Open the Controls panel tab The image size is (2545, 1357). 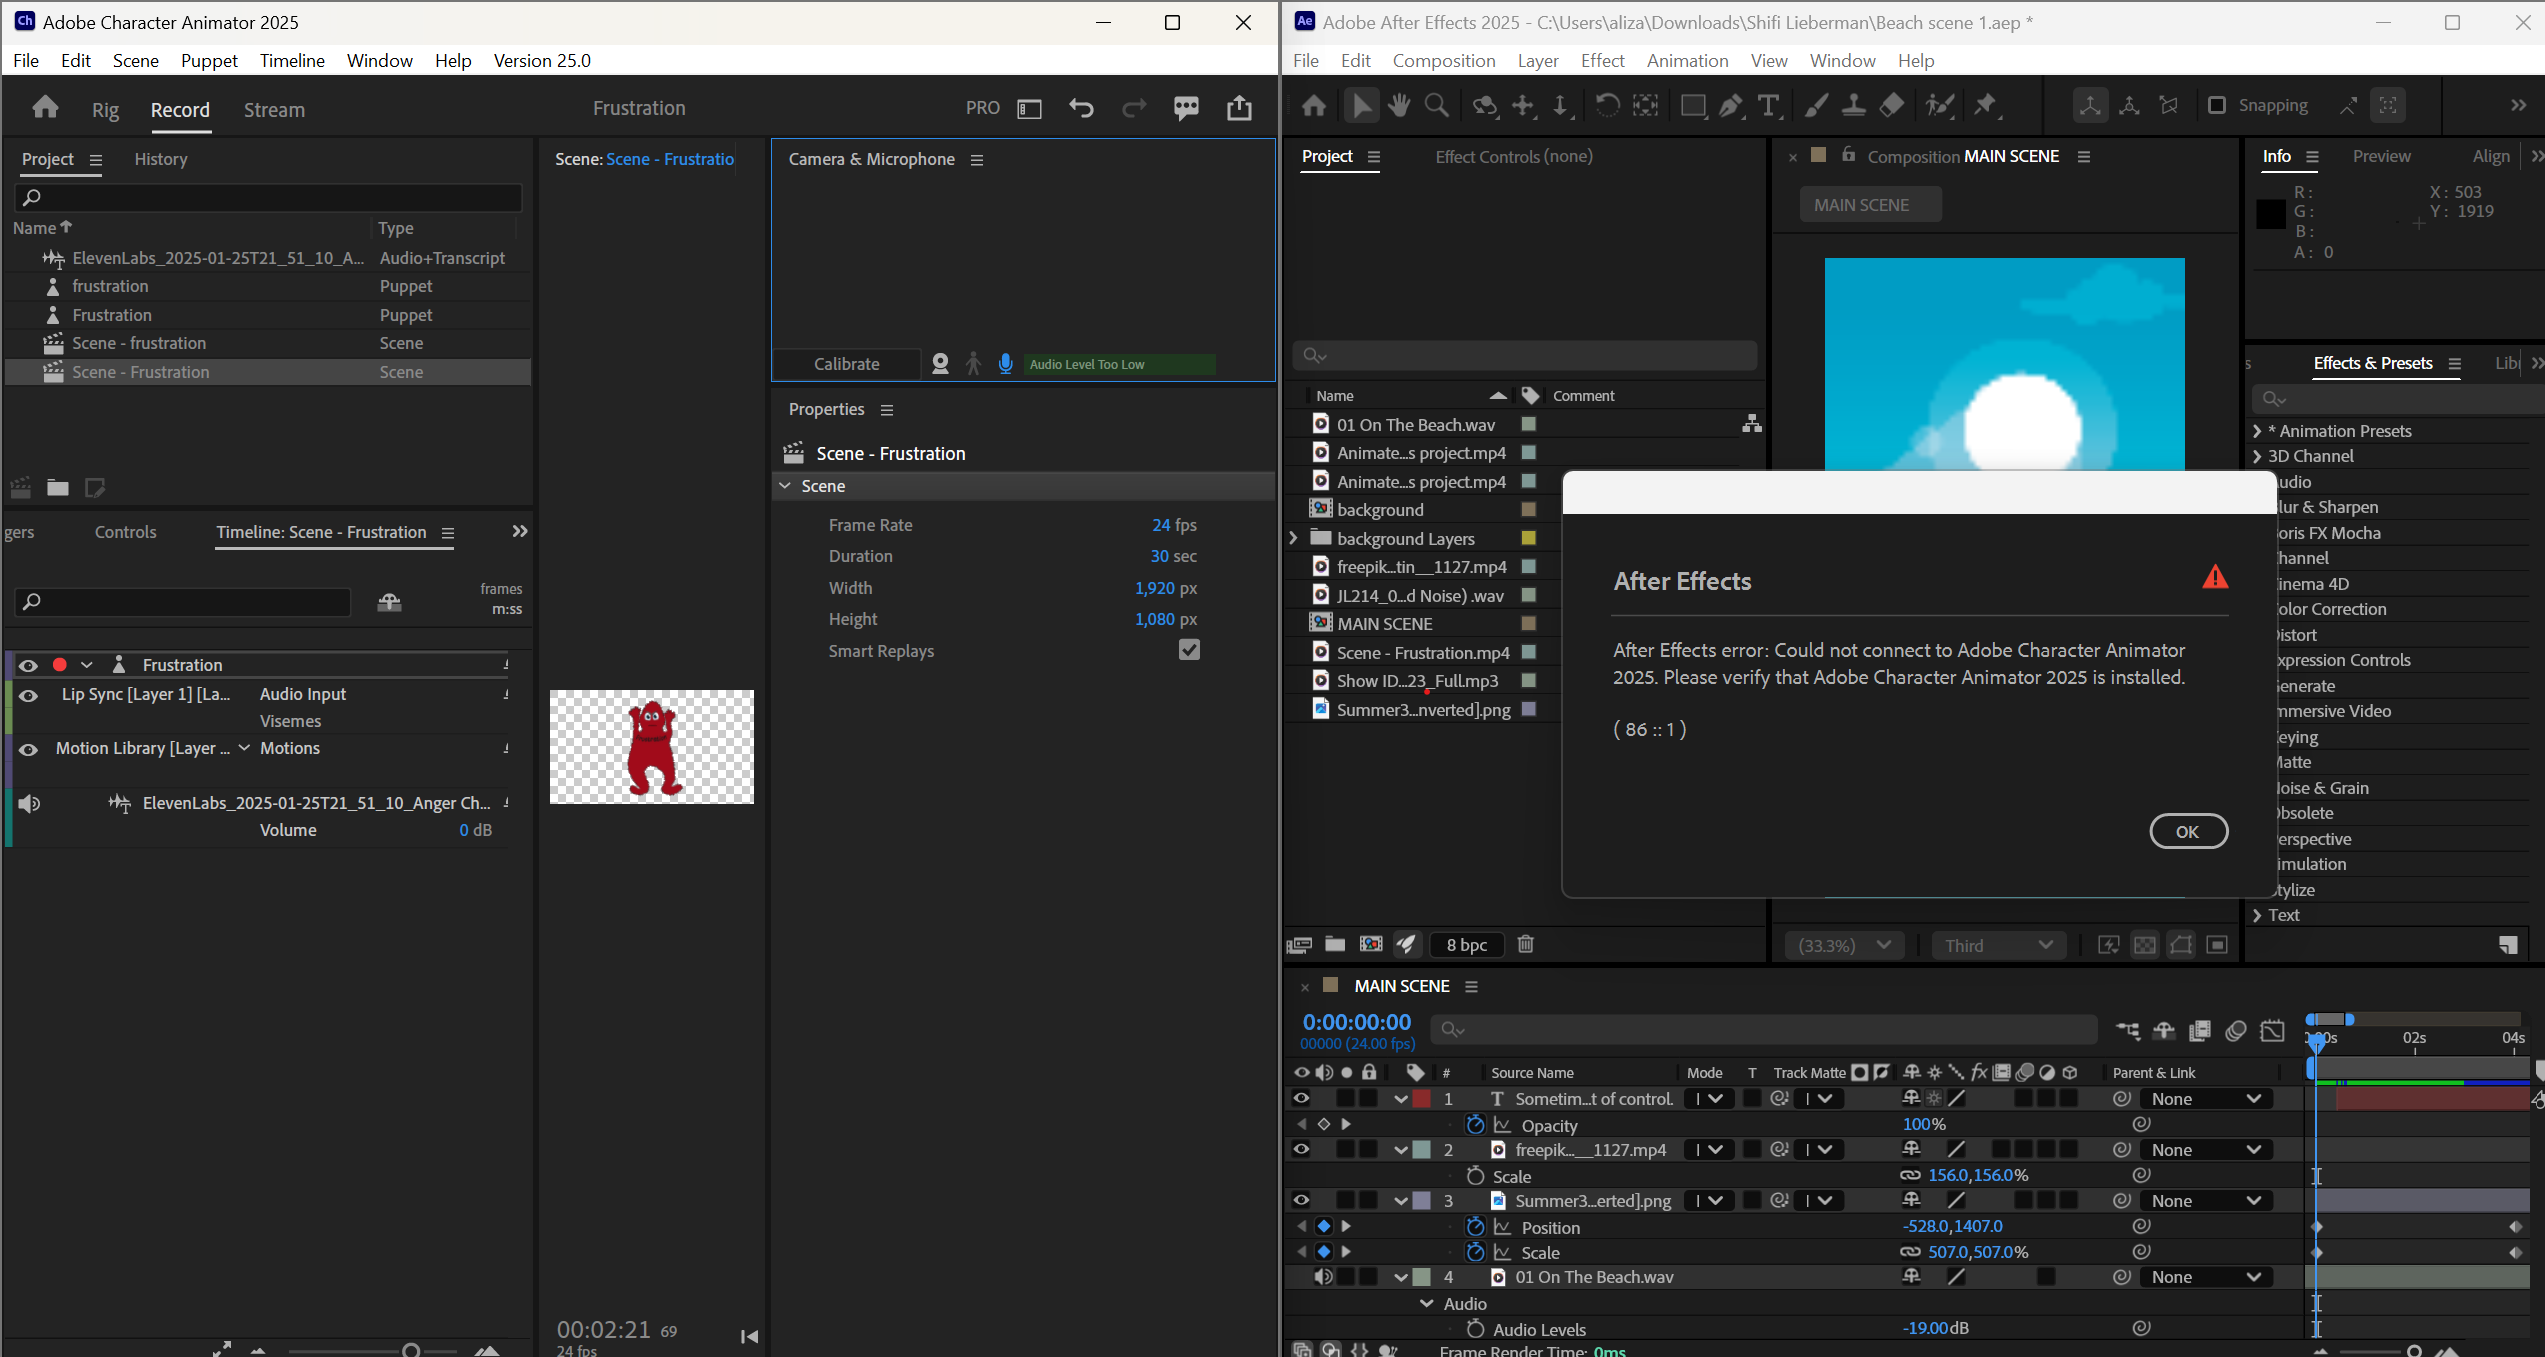click(126, 532)
